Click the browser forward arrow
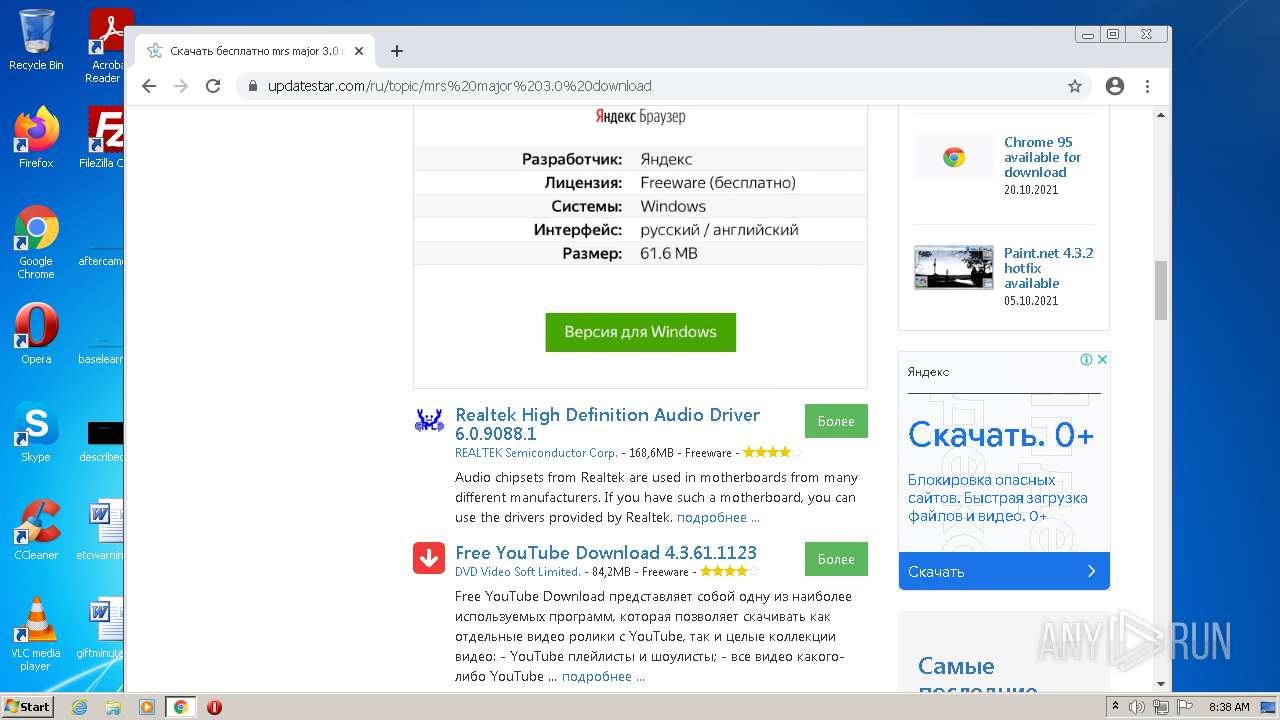 tap(181, 86)
